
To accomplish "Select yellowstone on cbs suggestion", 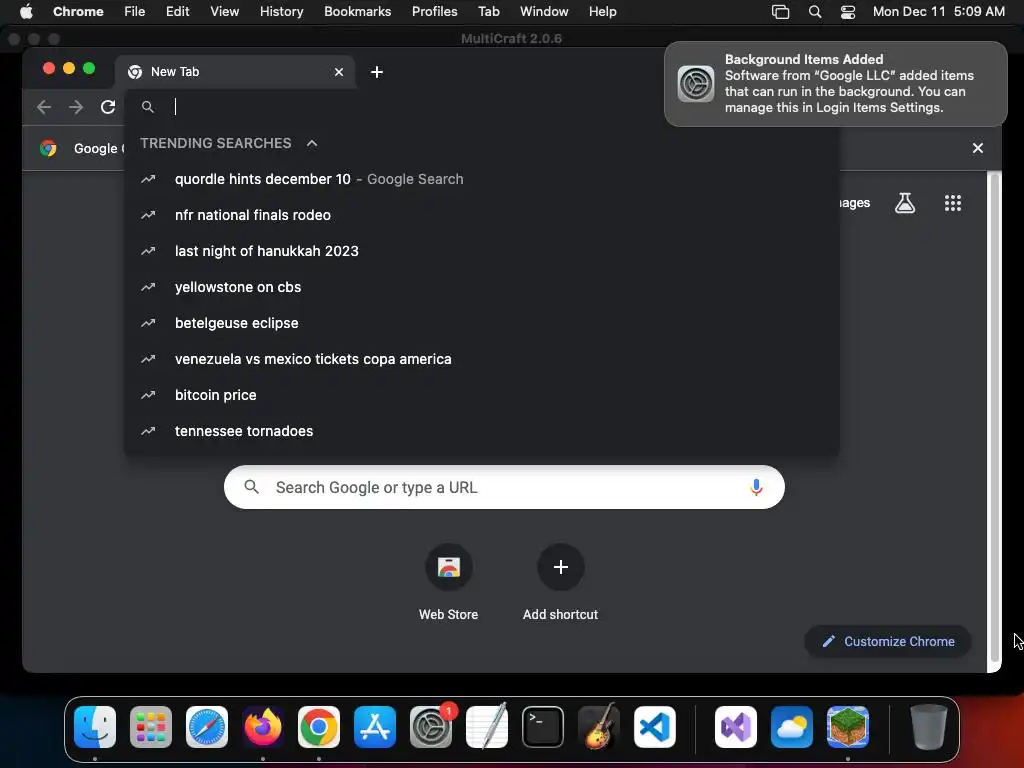I will click(x=482, y=287).
